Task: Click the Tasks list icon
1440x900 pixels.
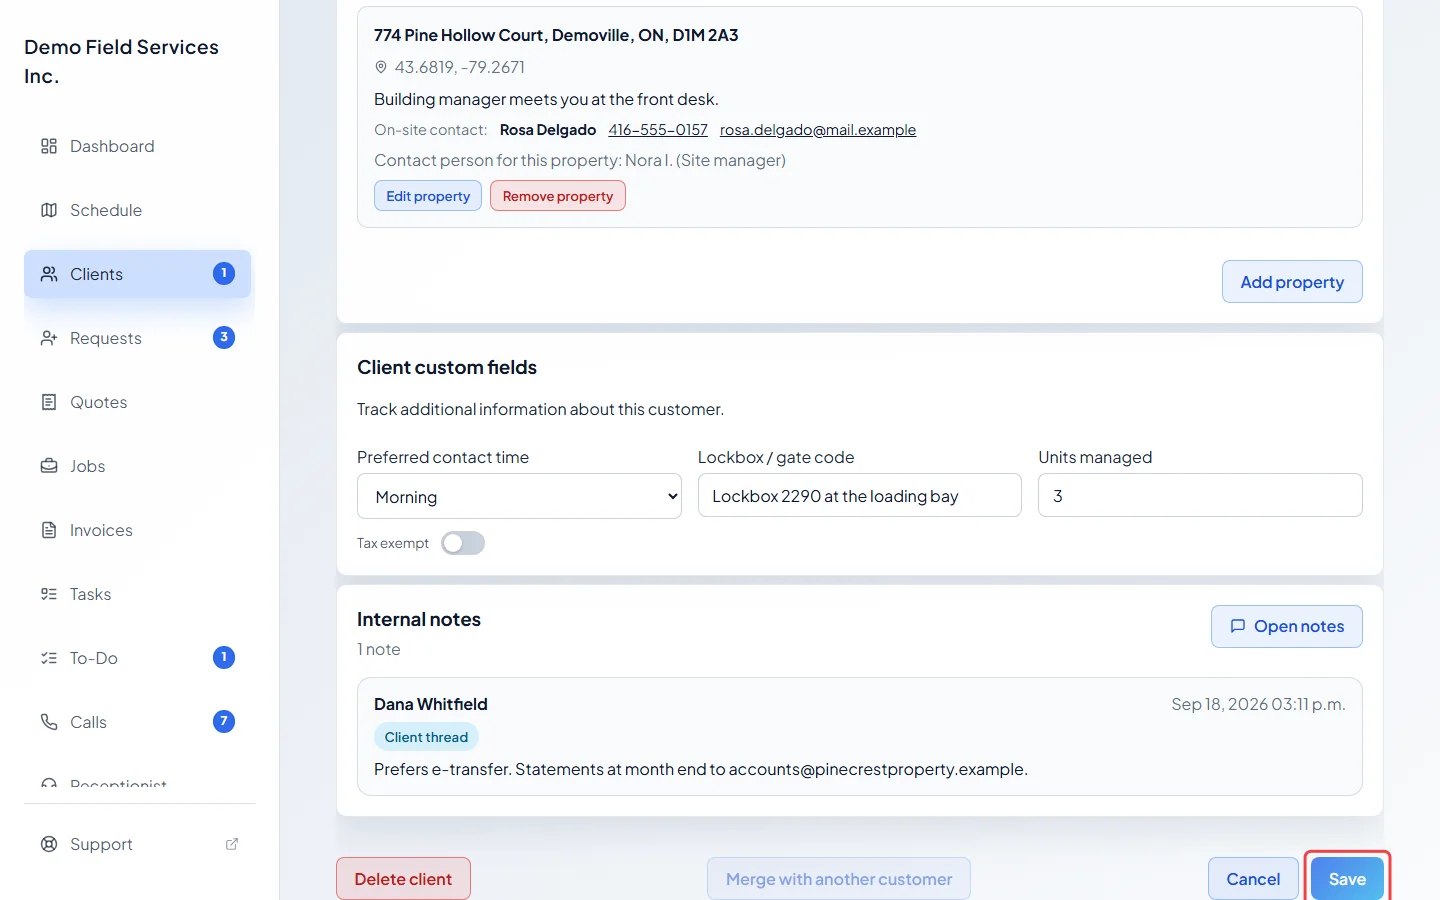Action: tap(49, 594)
